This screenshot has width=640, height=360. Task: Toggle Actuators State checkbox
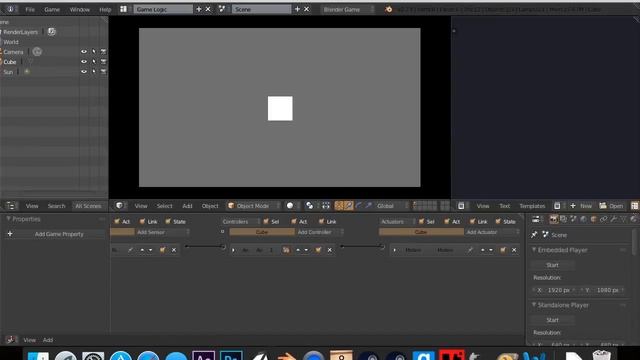(498, 221)
